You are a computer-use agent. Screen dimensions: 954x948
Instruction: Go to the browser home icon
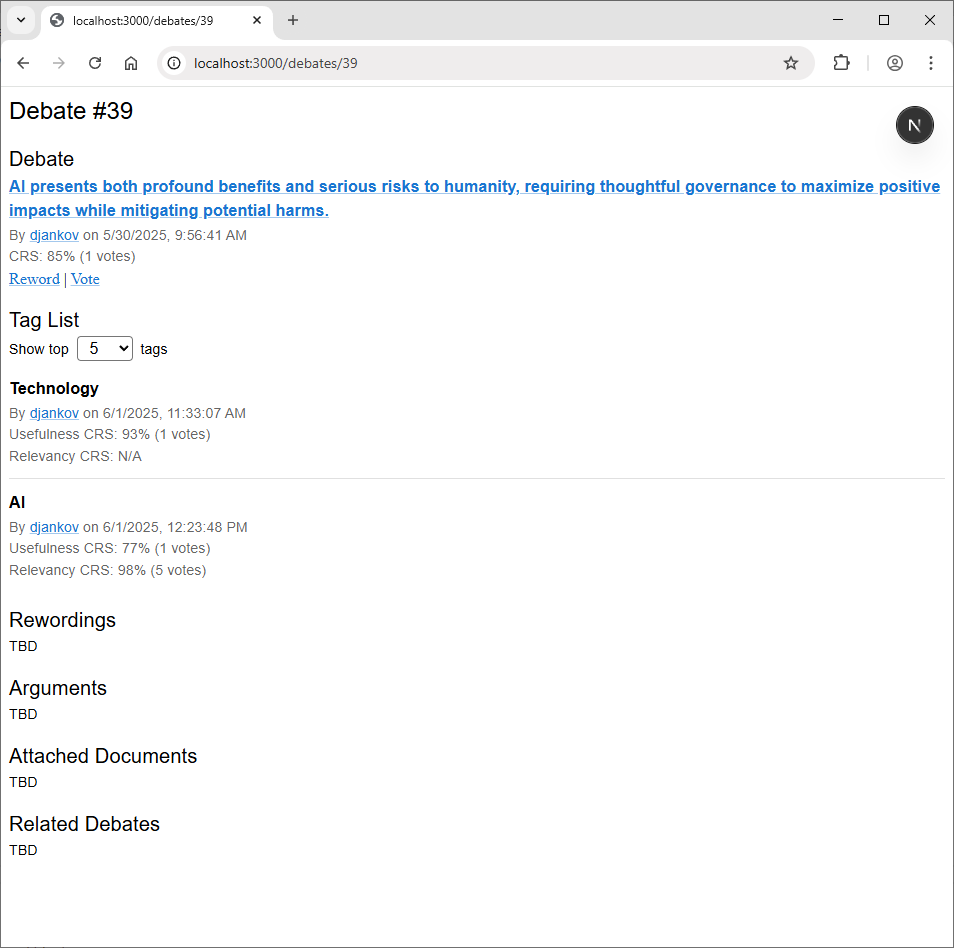[x=131, y=63]
